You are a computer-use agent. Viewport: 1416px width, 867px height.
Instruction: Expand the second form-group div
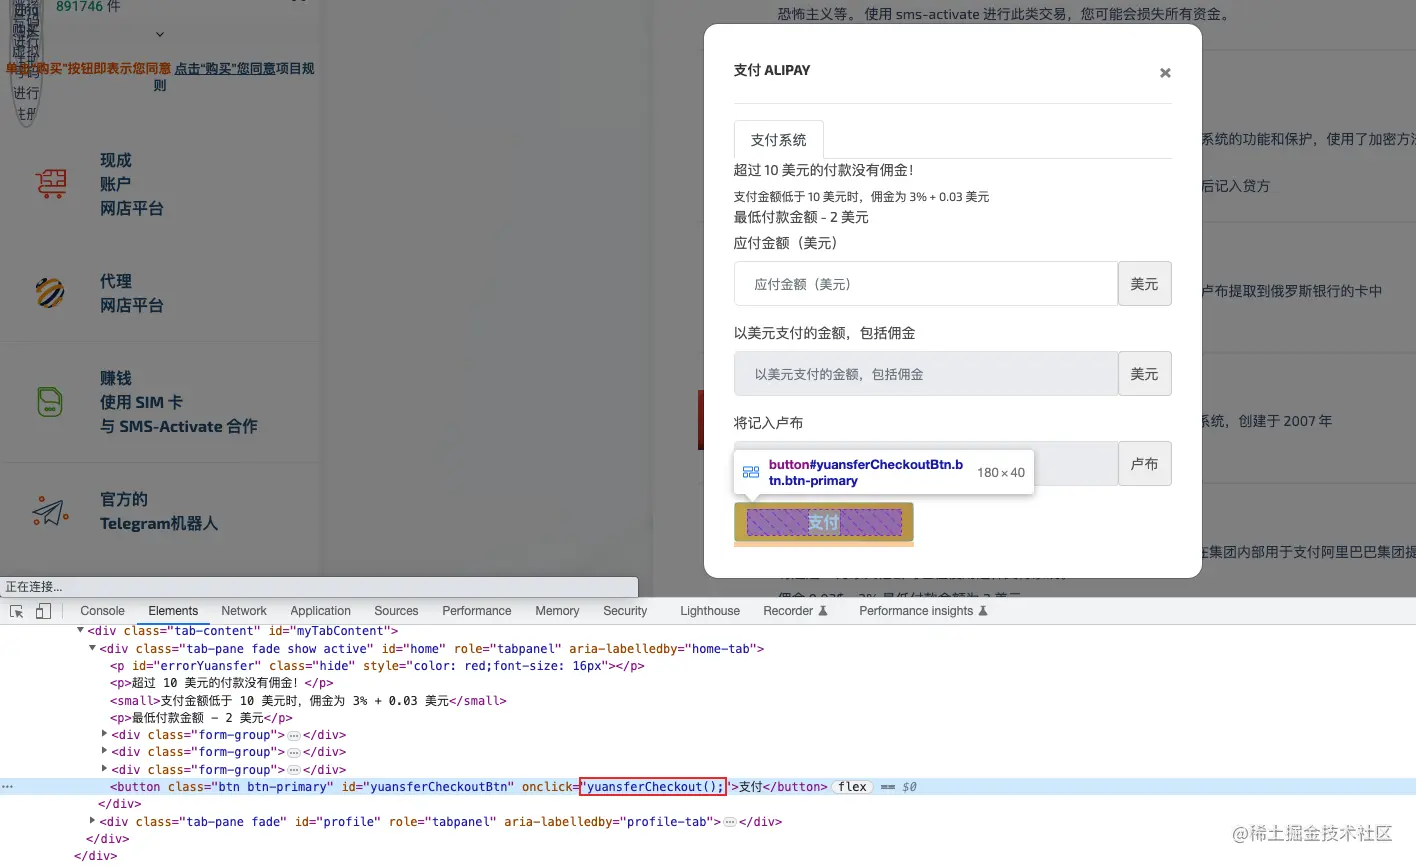104,752
